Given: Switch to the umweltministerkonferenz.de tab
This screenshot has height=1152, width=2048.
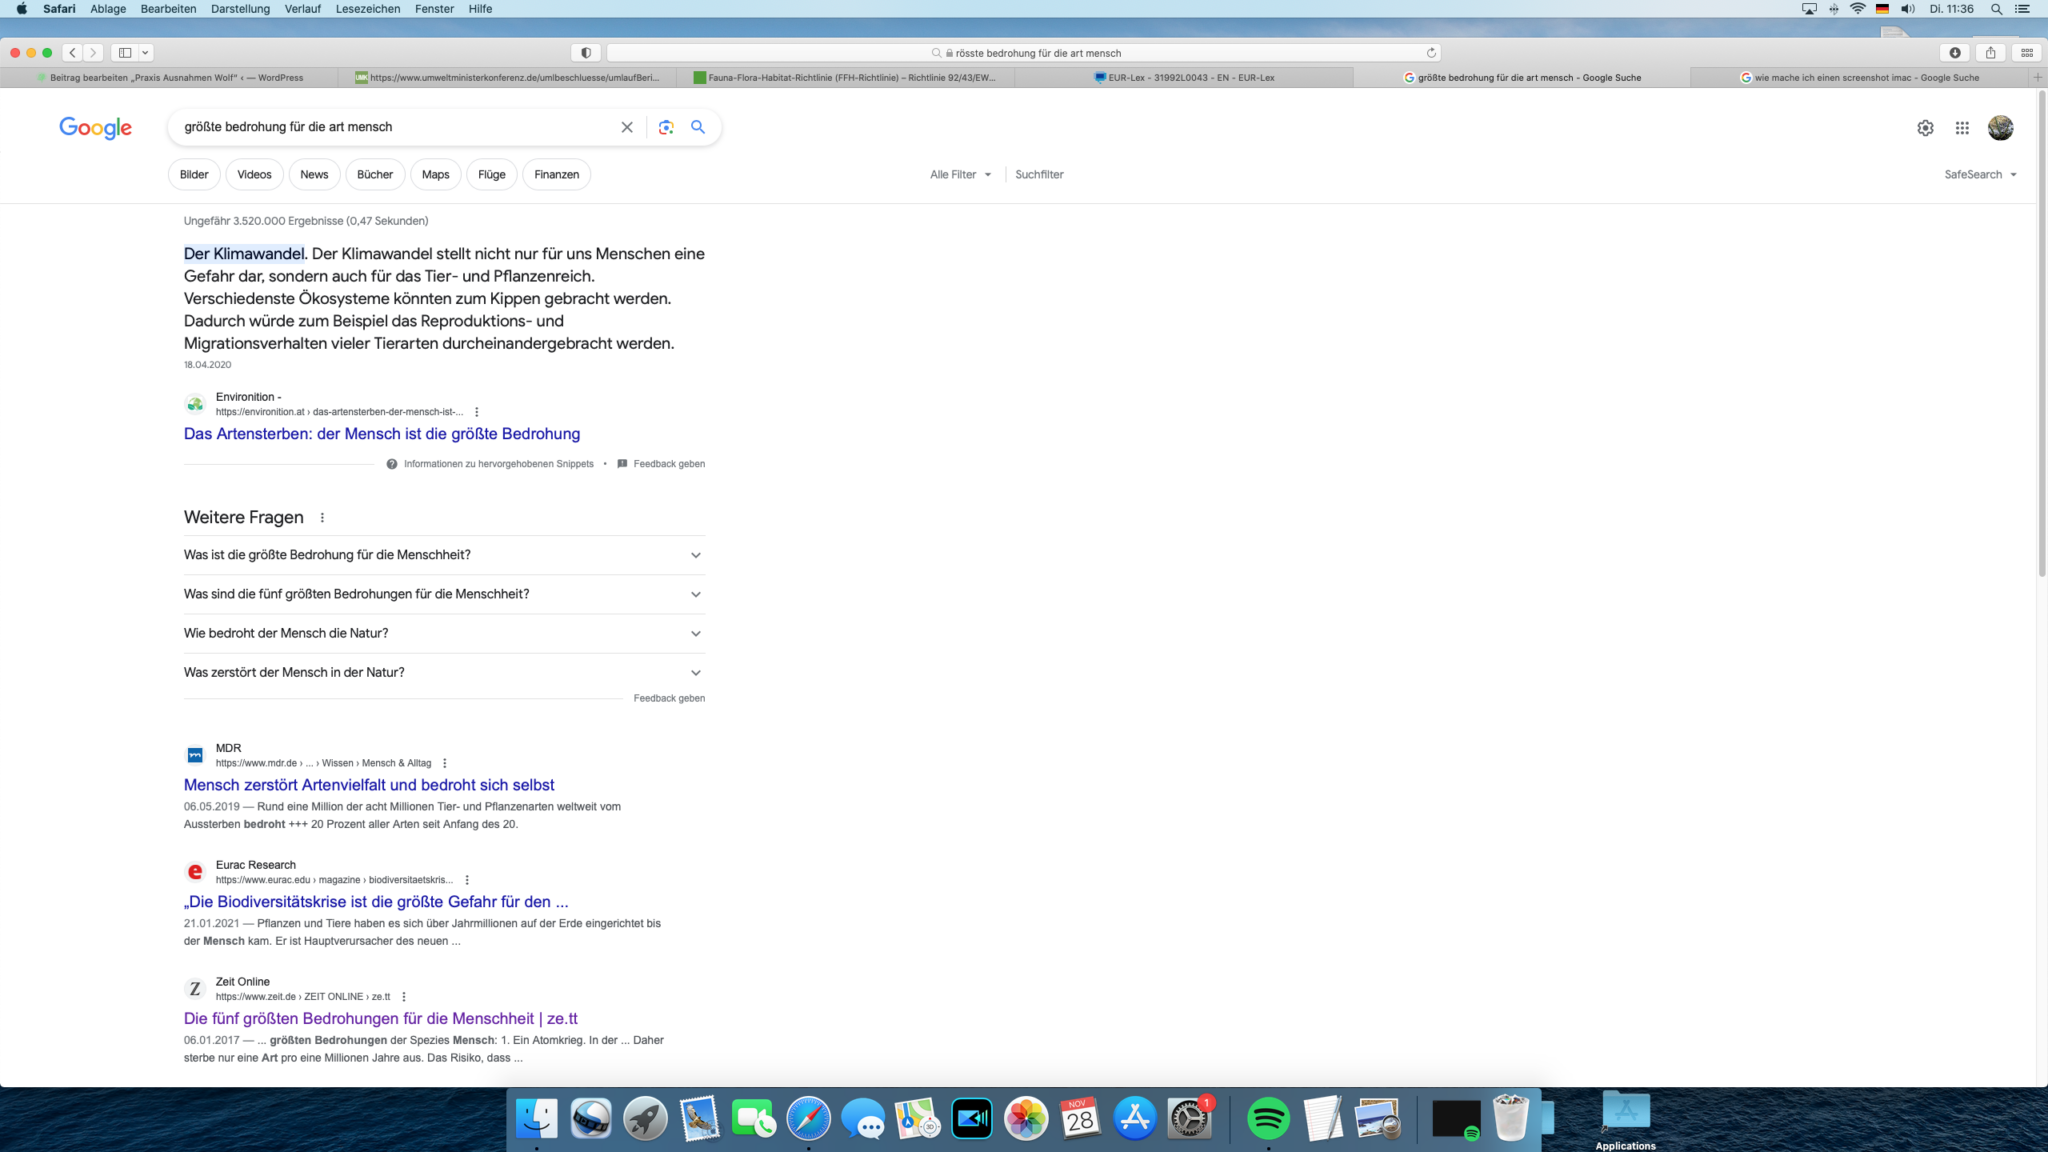Looking at the screenshot, I should (508, 77).
